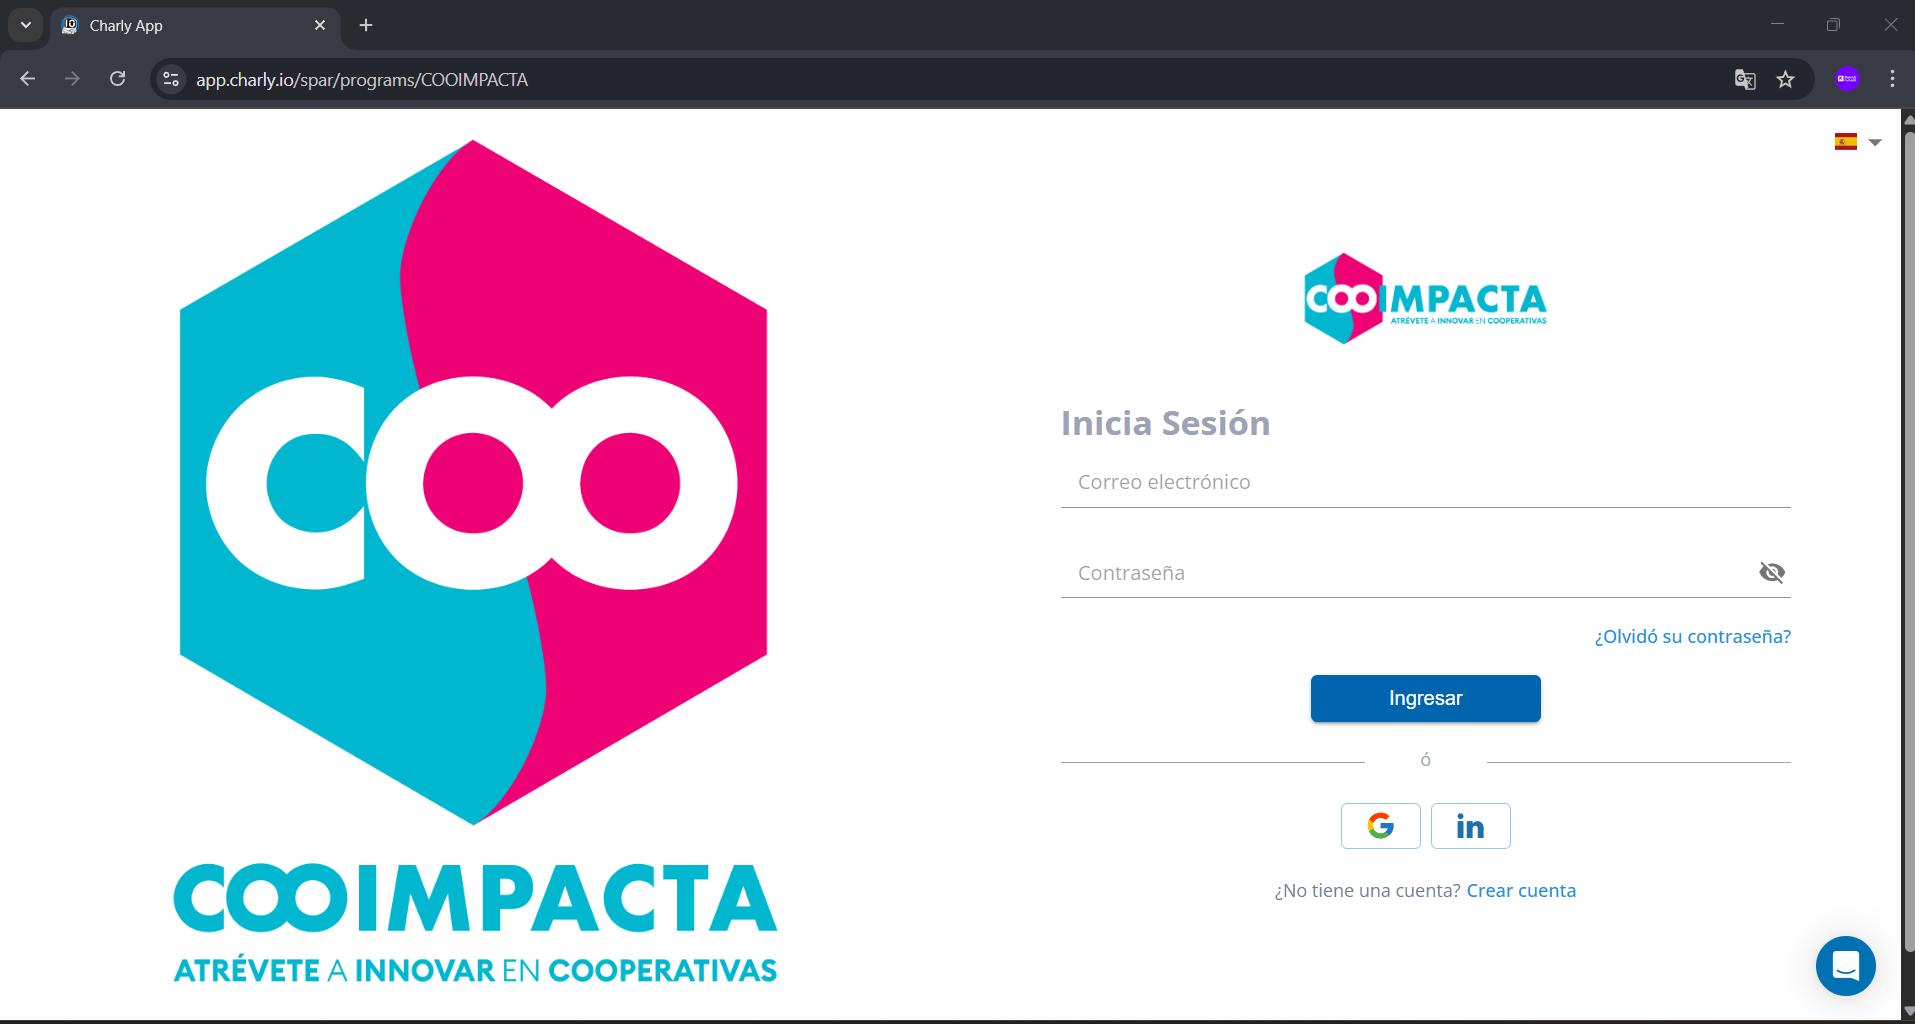Click the browser forward arrow

coord(72,79)
